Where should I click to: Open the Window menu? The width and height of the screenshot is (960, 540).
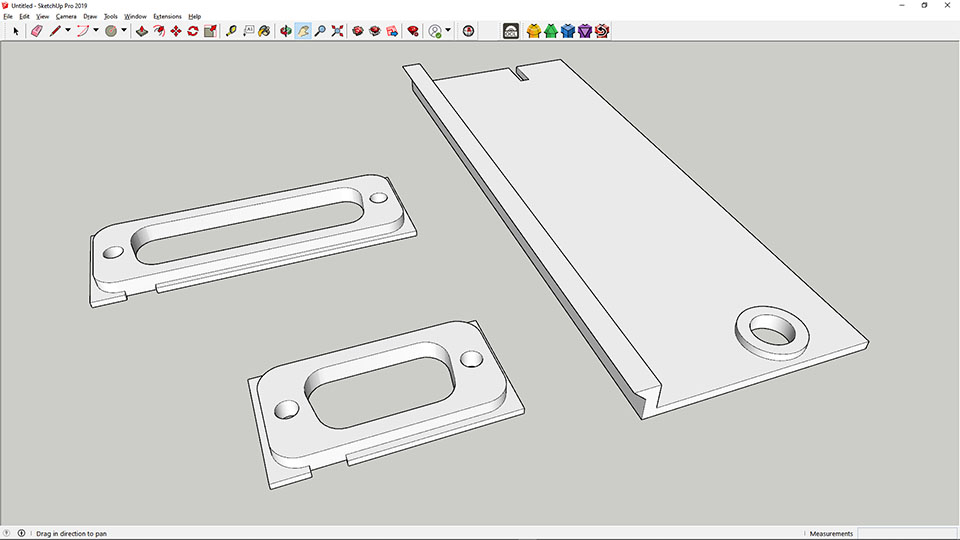135,17
